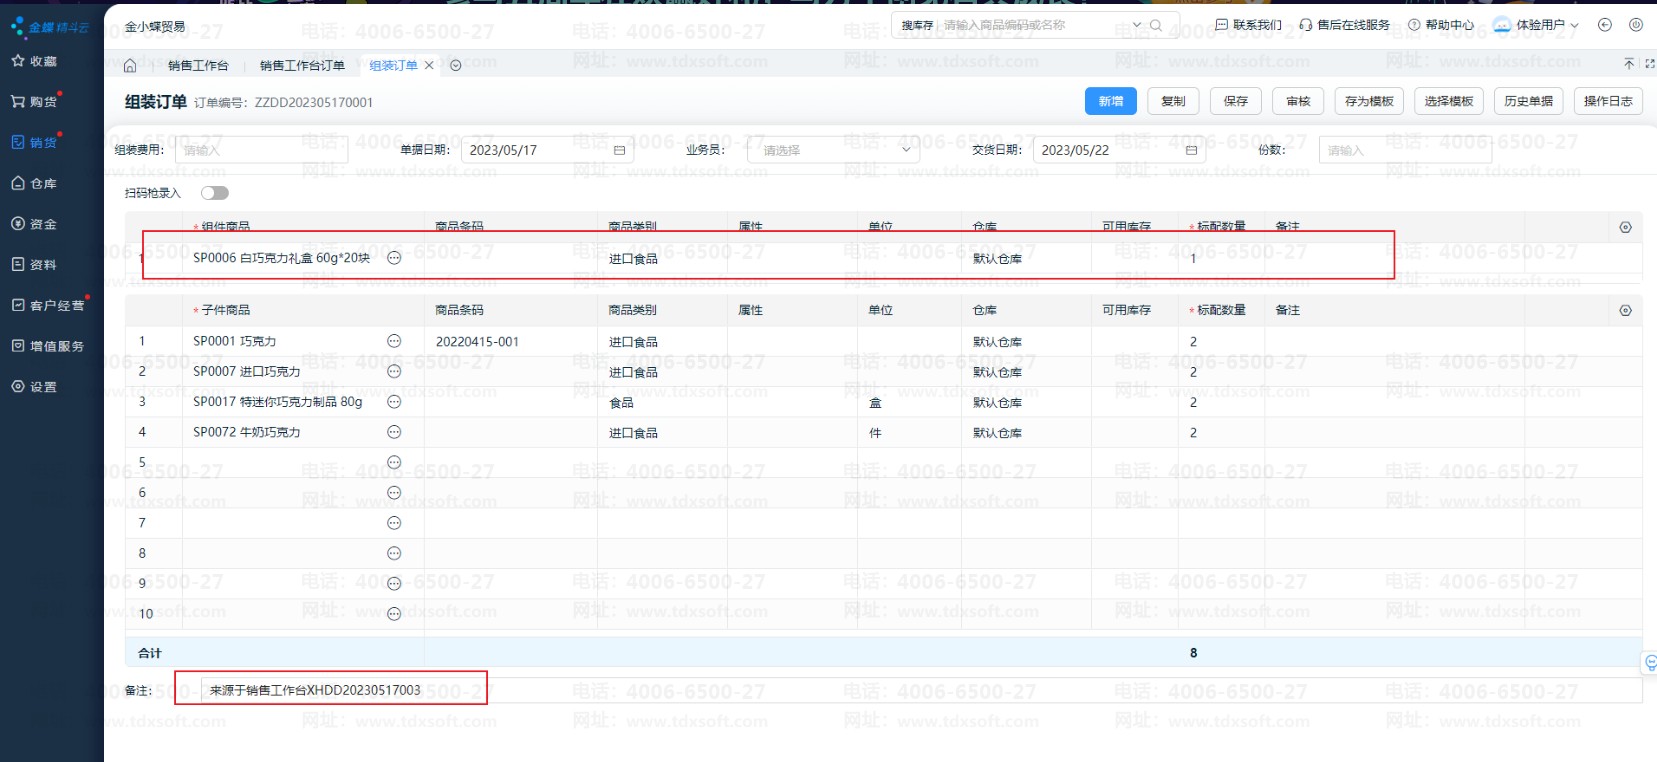
Task: Click the 审核 button
Action: click(1298, 101)
